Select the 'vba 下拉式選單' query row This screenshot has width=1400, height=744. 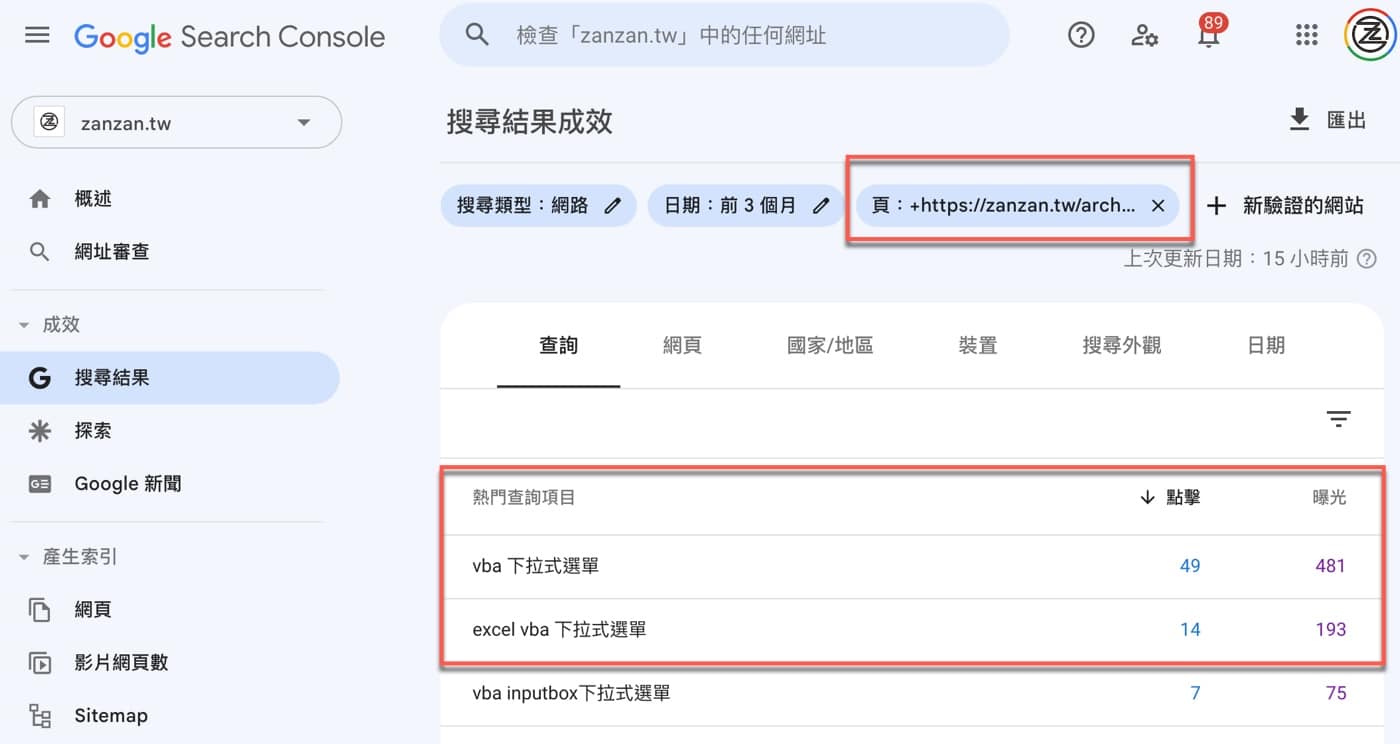(912, 566)
